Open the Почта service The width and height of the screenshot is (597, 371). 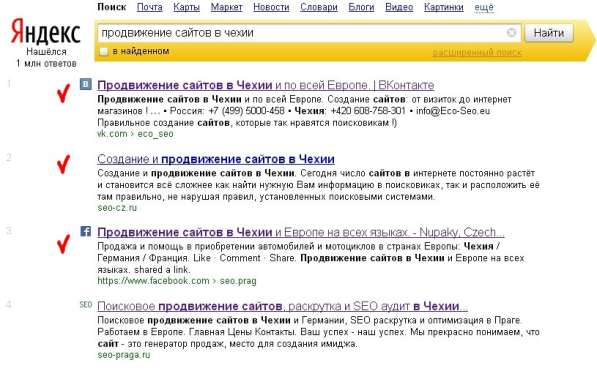(x=150, y=7)
